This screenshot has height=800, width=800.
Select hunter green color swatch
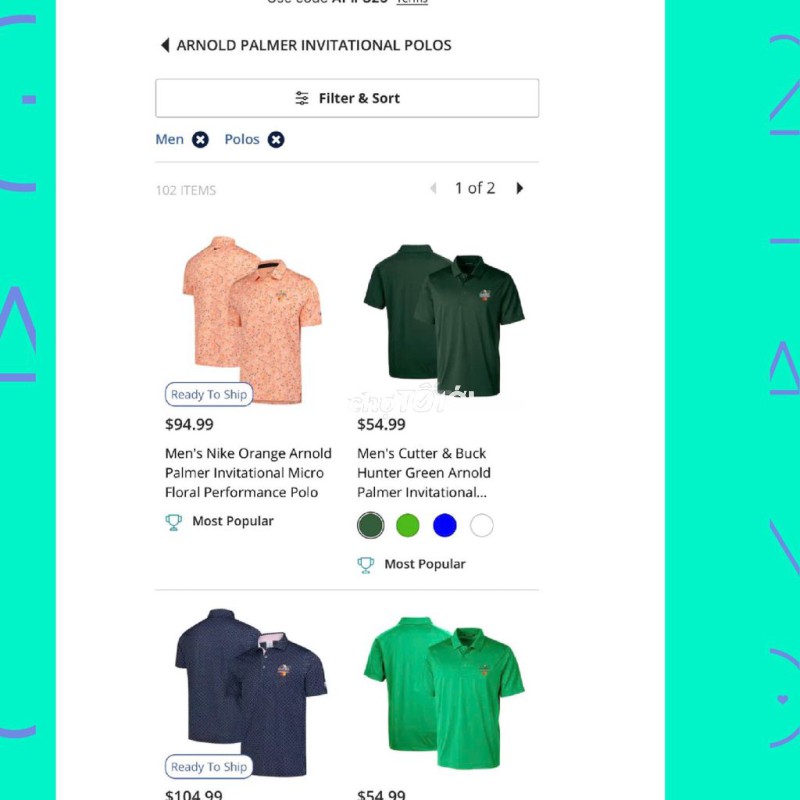pyautogui.click(x=370, y=525)
